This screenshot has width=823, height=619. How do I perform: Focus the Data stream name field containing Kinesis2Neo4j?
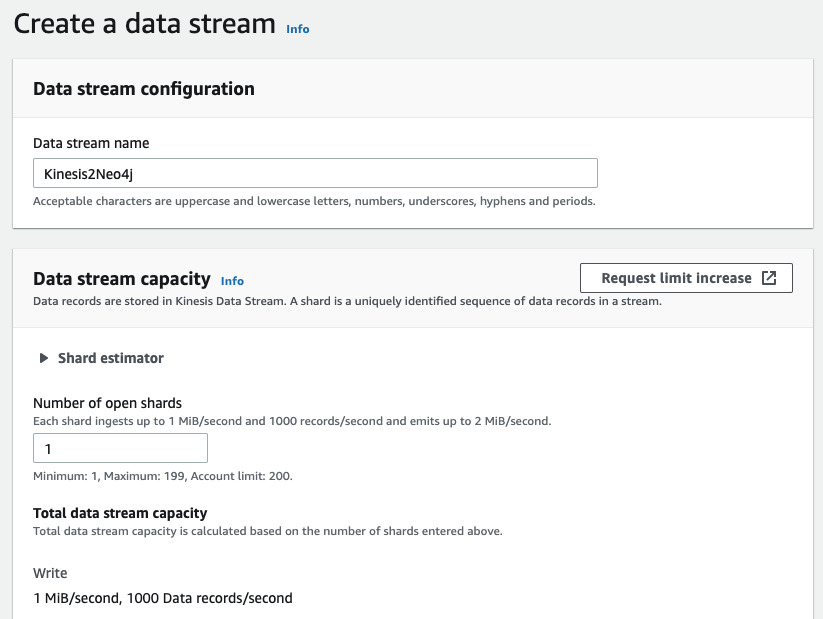pyautogui.click(x=315, y=173)
